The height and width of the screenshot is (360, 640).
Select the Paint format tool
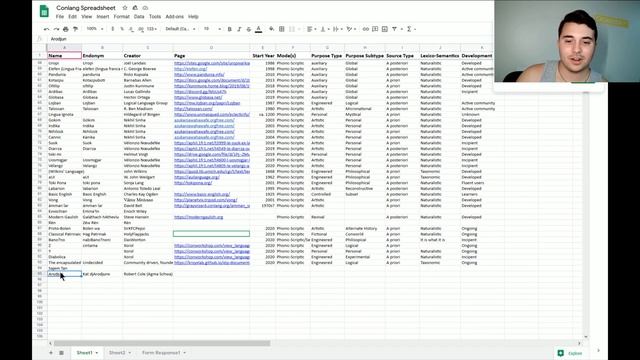(x=76, y=29)
